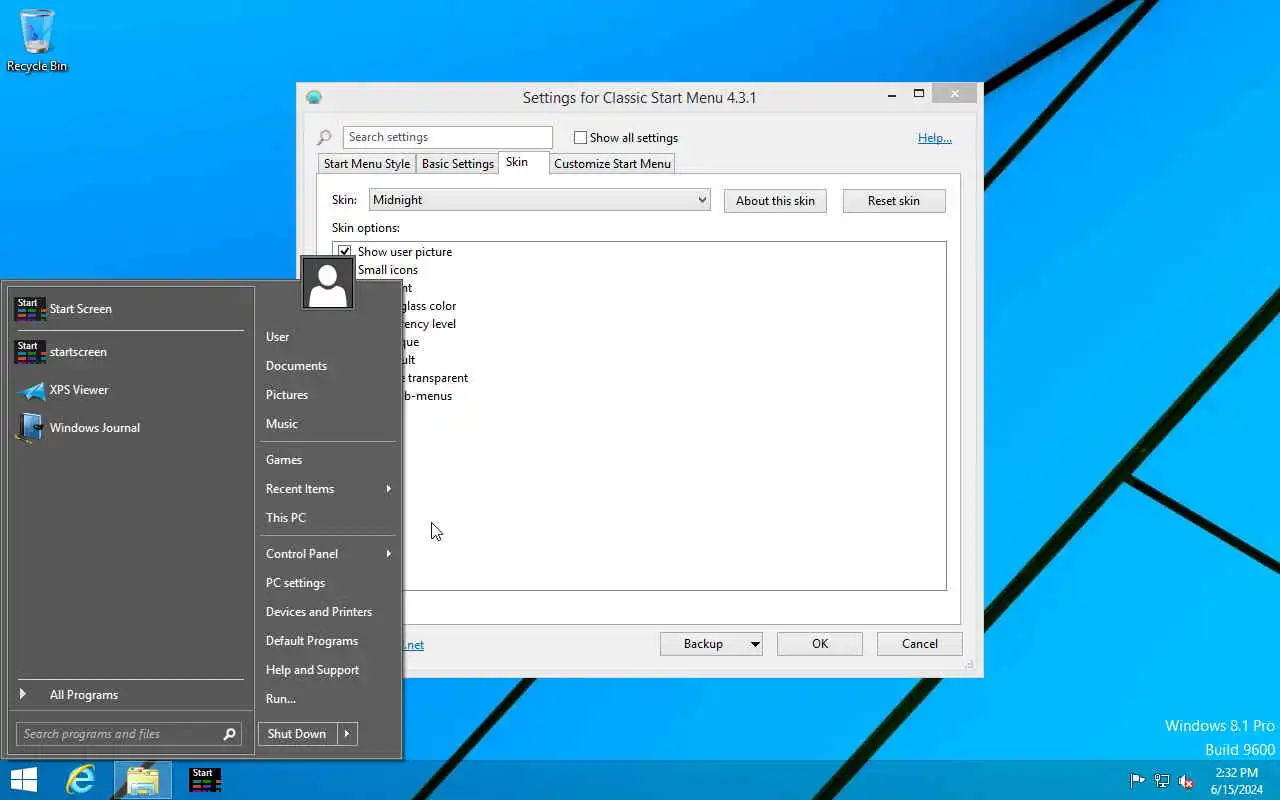Click the About this skin button
Image resolution: width=1280 pixels, height=800 pixels.
(775, 201)
